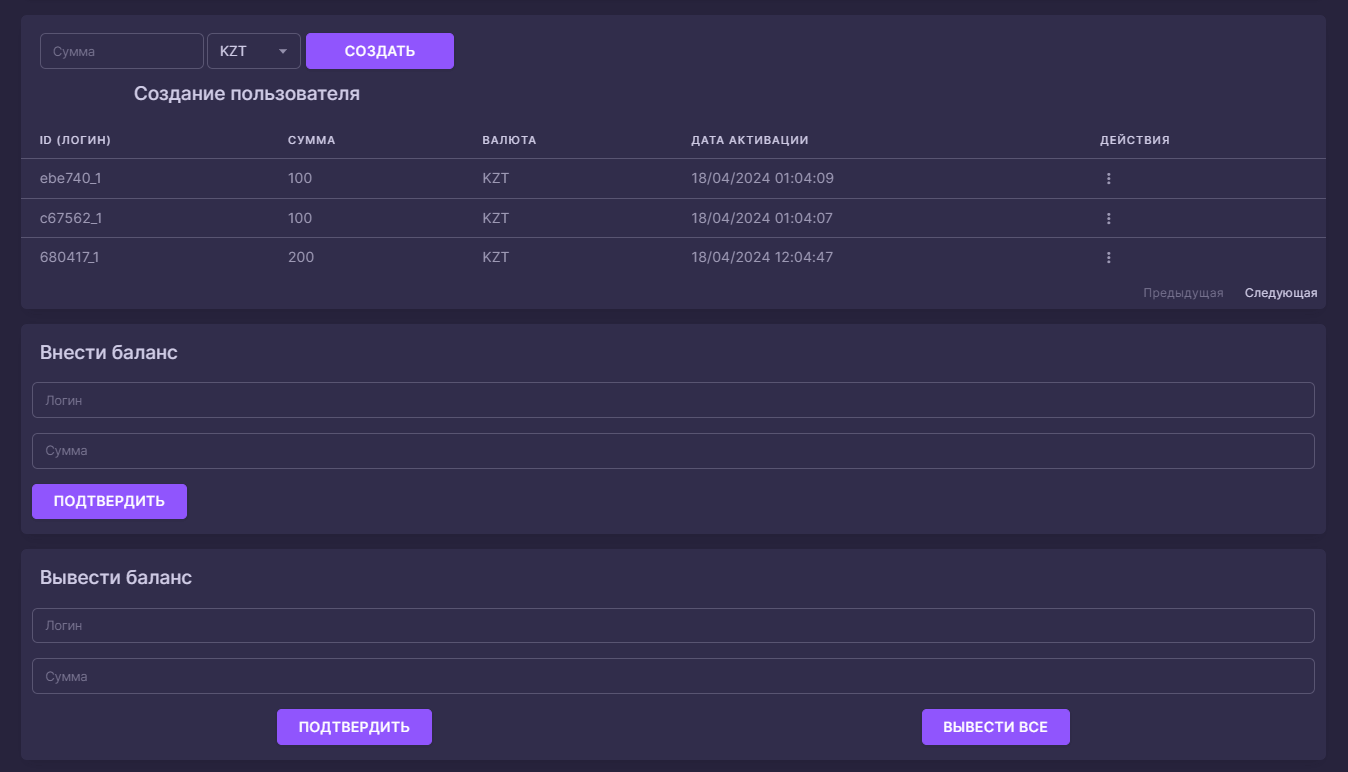Click the Сумма field under Вывести баланс
Image resolution: width=1348 pixels, height=772 pixels.
pos(673,676)
